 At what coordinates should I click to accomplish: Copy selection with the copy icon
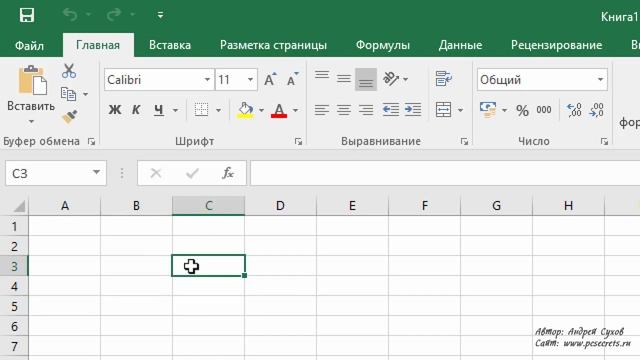click(68, 94)
